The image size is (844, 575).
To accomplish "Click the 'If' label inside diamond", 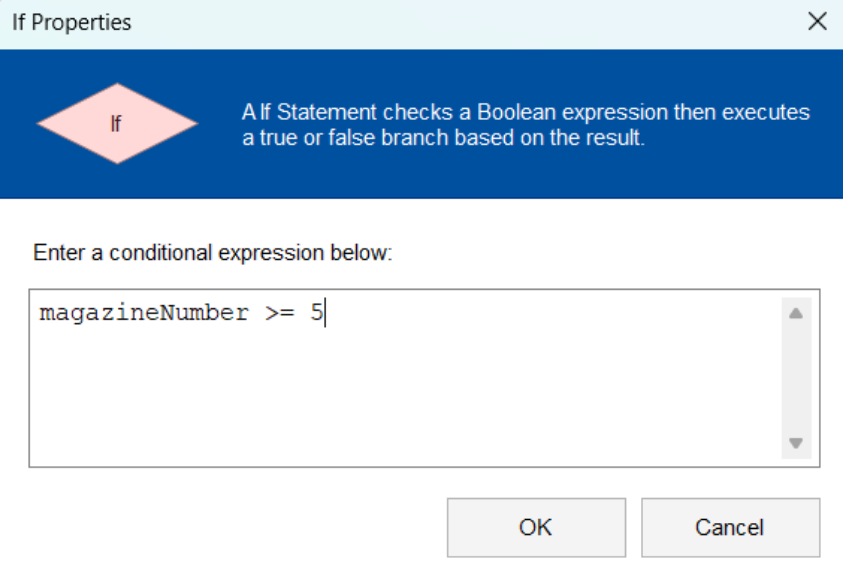I will (x=116, y=124).
